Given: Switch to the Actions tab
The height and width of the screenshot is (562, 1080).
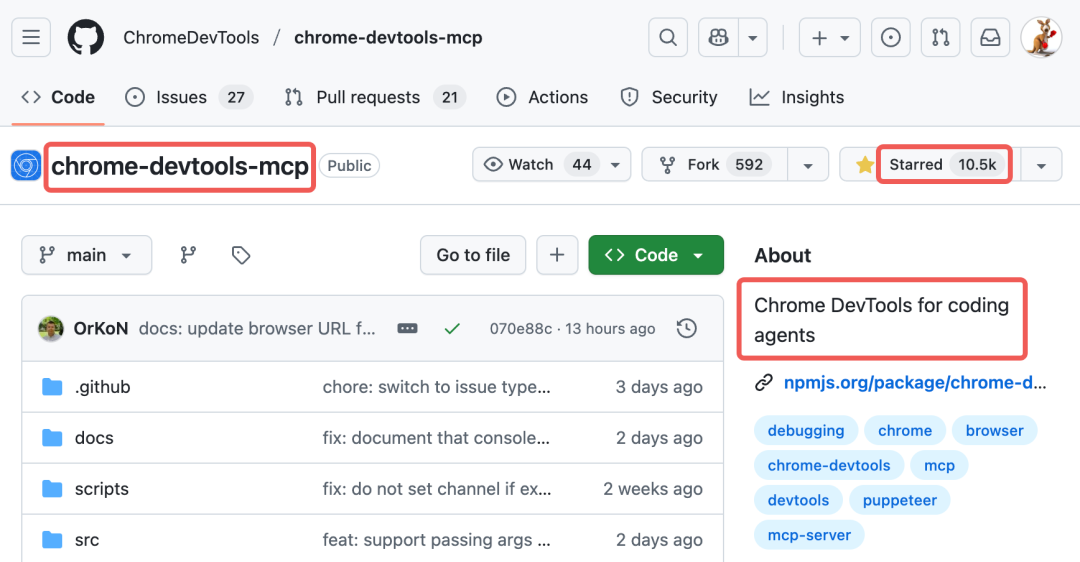Looking at the screenshot, I should (x=542, y=97).
